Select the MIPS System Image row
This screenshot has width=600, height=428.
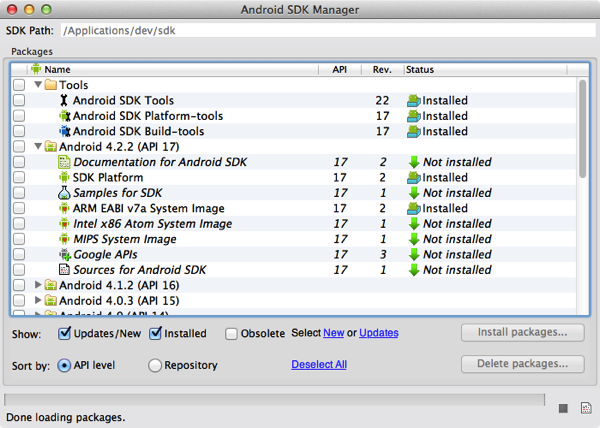[x=293, y=239]
